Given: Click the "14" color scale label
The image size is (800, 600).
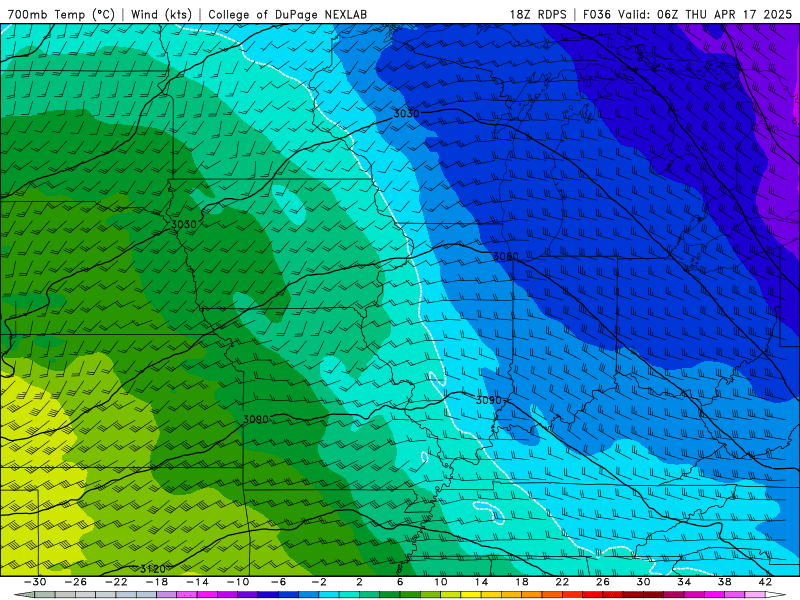Looking at the screenshot, I should tap(481, 582).
